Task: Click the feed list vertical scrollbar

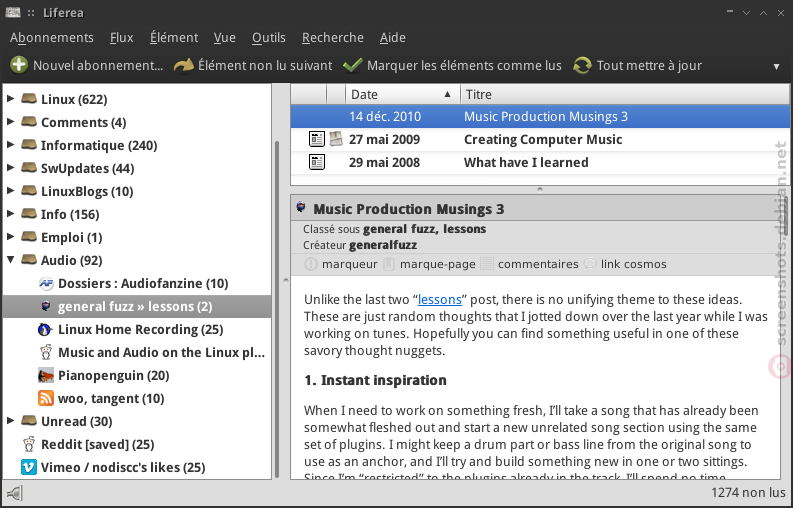Action: click(x=277, y=309)
